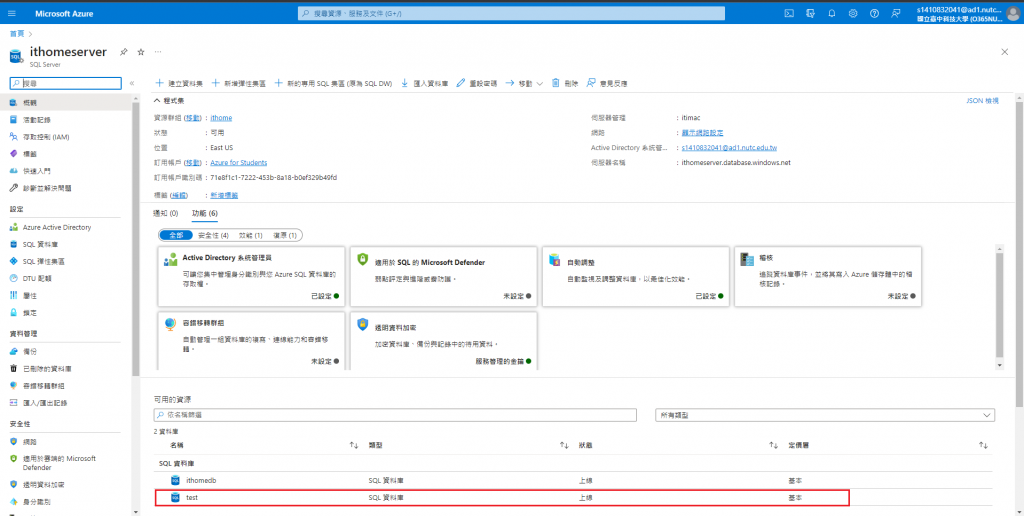Sort resources by type column arrows
Viewport: 1024px width, 516px height.
click(564, 445)
